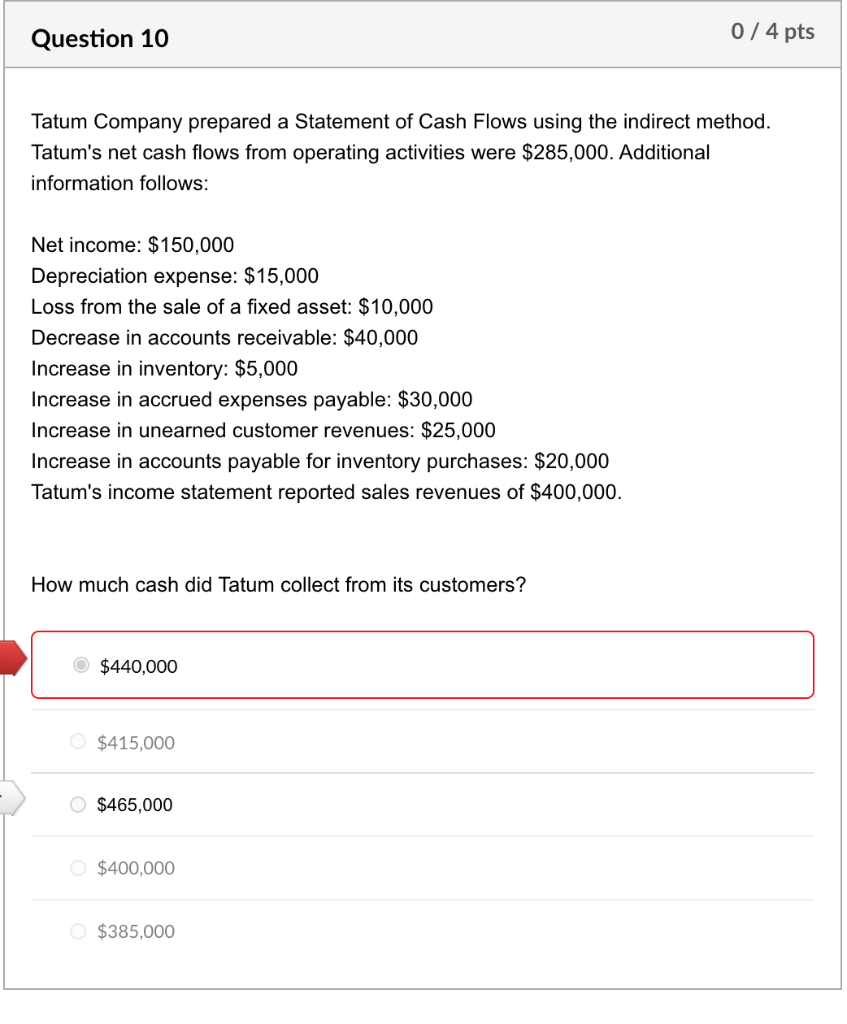
Task: Click the net income line of the problem
Action: (x=132, y=244)
